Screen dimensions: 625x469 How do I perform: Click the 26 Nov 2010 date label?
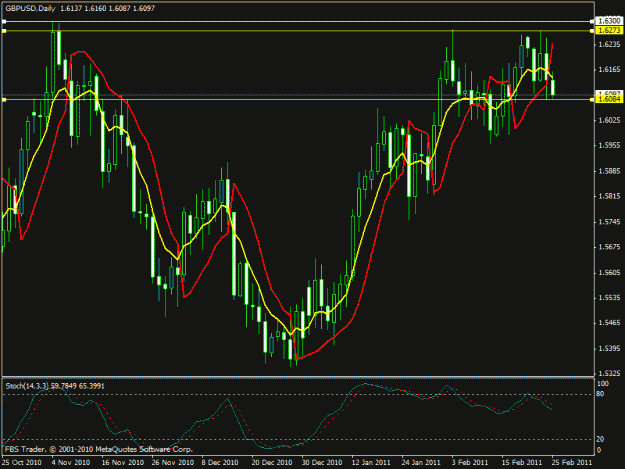click(x=173, y=462)
